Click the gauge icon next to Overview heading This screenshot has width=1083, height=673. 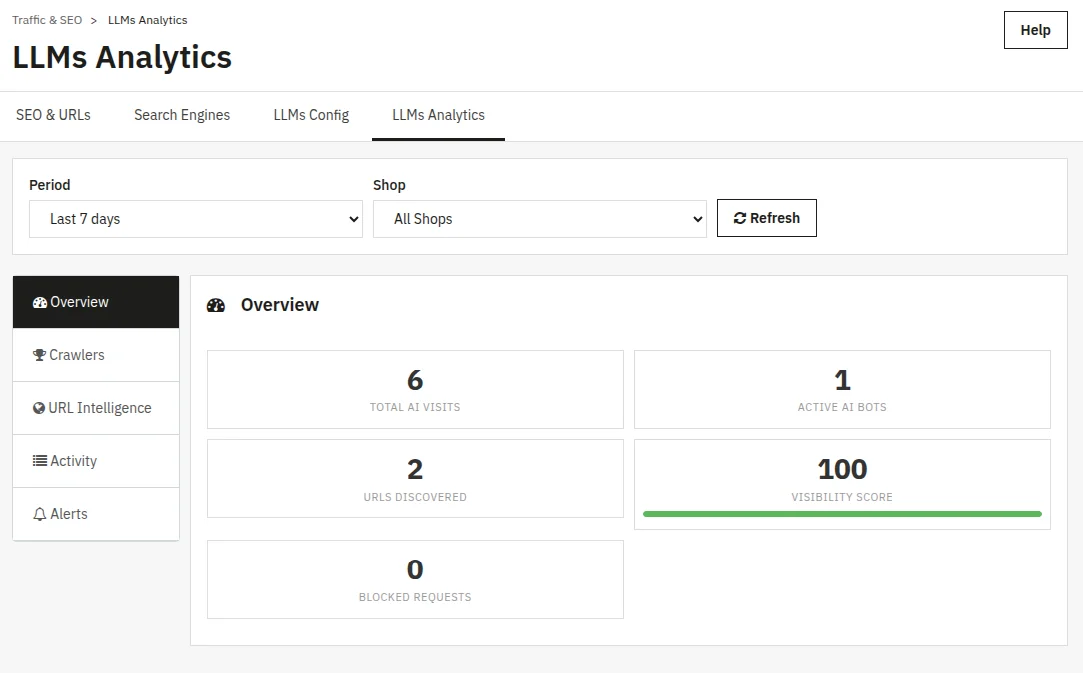215,305
